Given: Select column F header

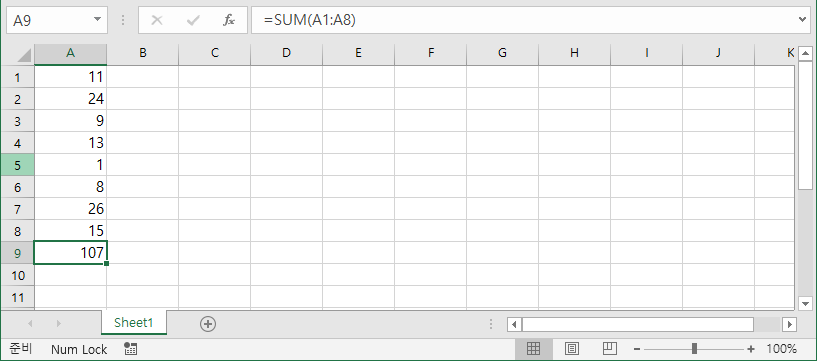Looking at the screenshot, I should 430,54.
